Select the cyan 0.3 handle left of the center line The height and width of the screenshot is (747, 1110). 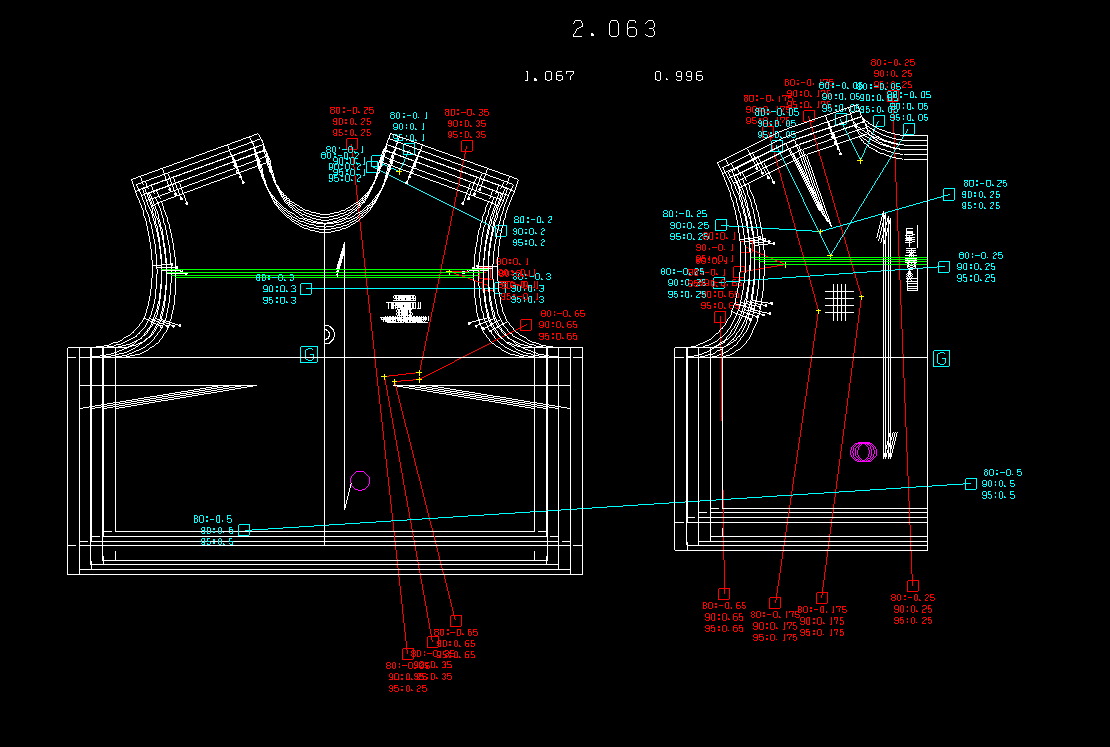(306, 289)
